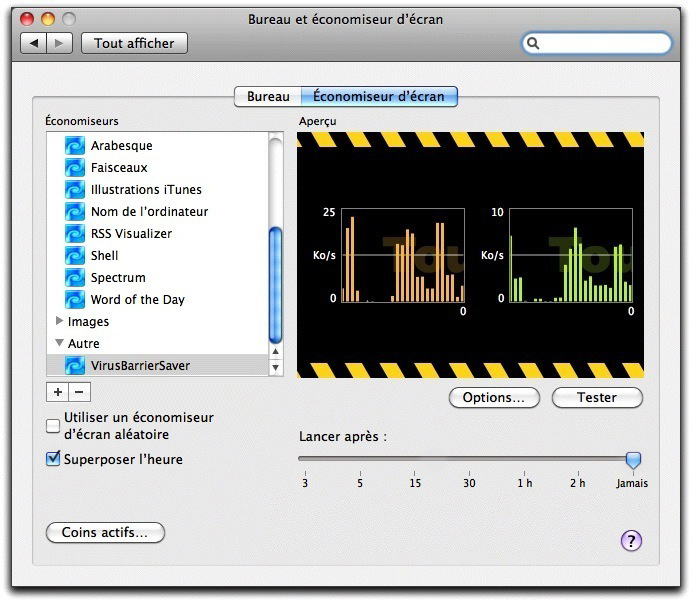This screenshot has height=602, width=692.
Task: Select Word of the Day entry
Action: 138,300
